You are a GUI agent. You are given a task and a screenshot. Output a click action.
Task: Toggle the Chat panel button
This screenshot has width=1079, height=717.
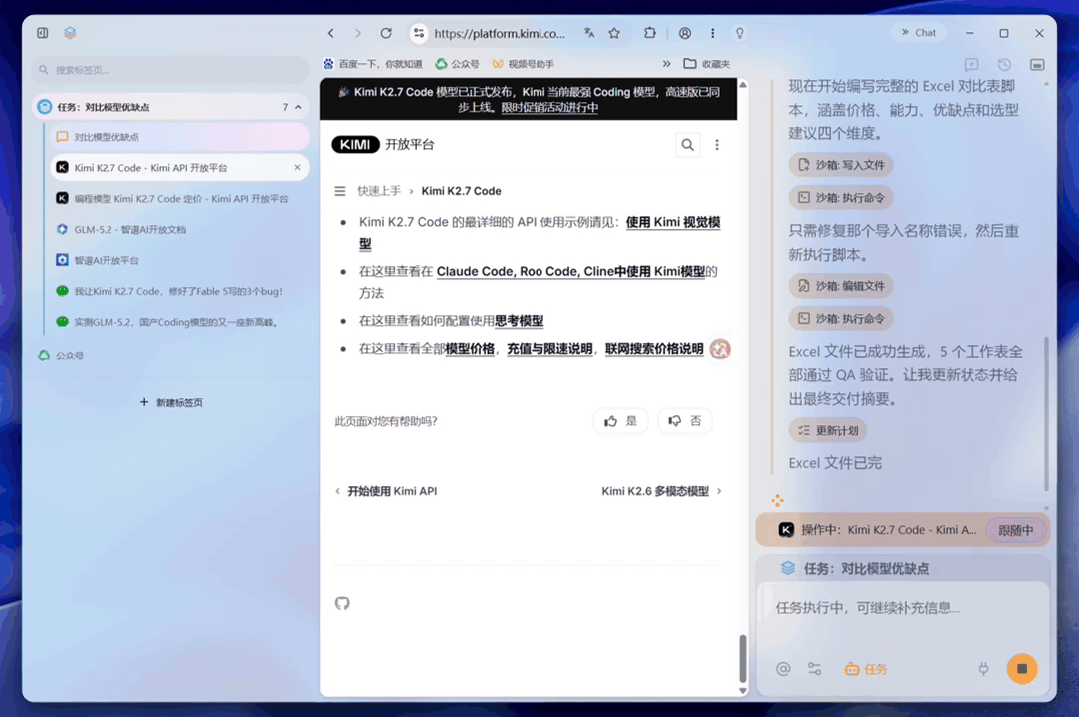pos(919,32)
